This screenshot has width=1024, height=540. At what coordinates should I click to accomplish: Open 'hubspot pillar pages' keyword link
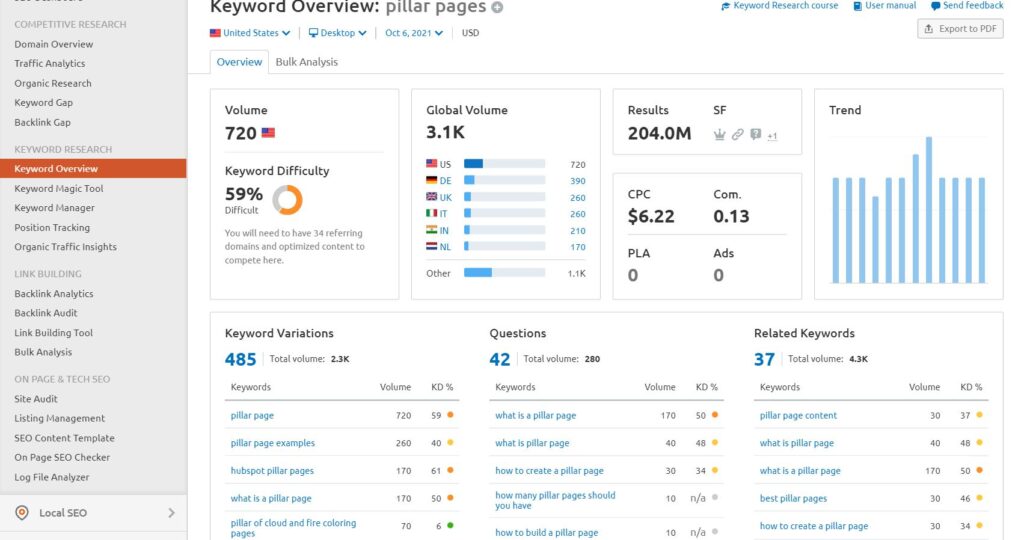coord(272,471)
